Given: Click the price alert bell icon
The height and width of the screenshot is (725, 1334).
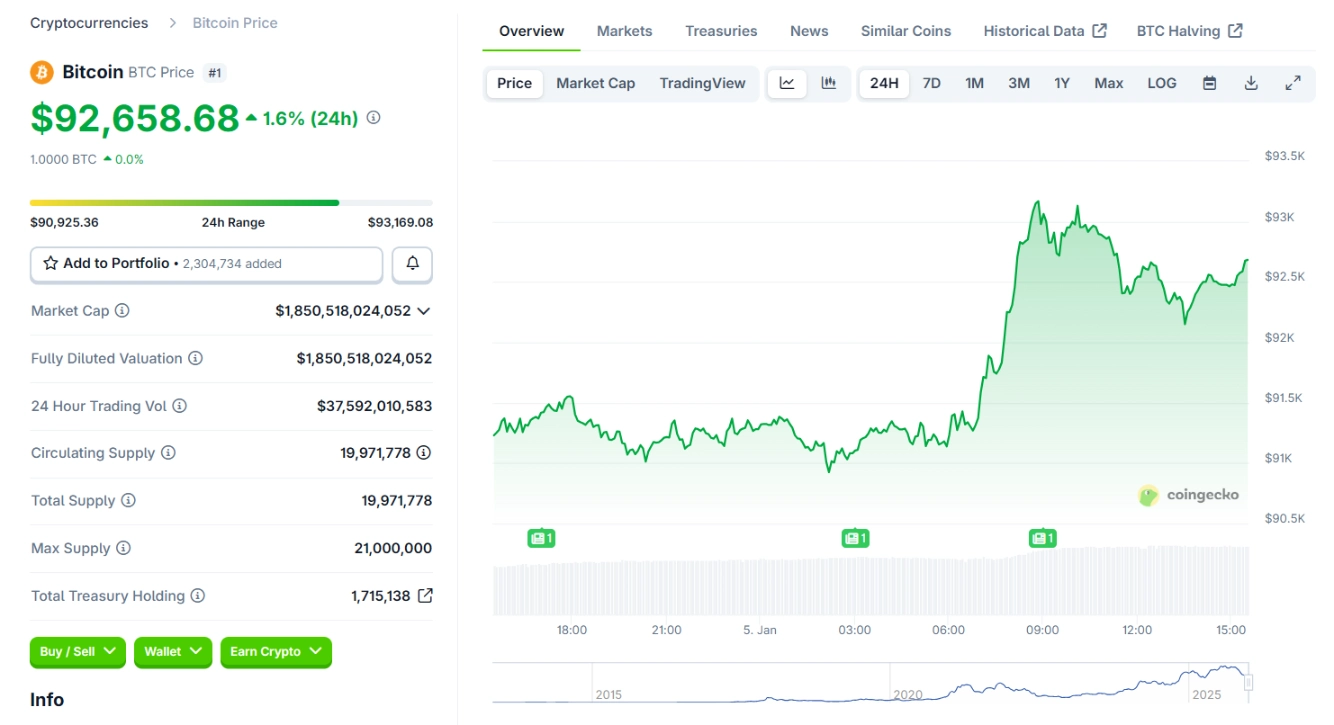Looking at the screenshot, I should [x=411, y=263].
